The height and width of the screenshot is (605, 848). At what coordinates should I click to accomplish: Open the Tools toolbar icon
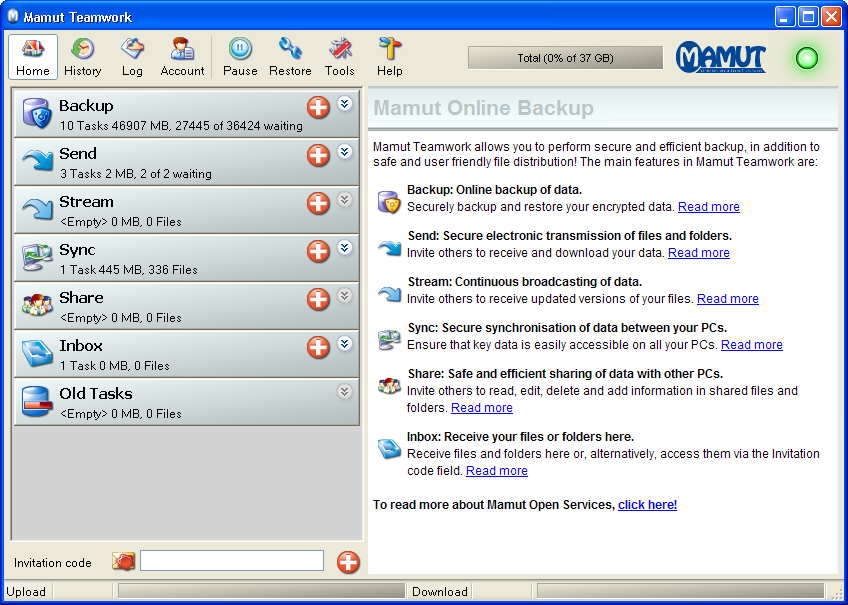coord(340,57)
